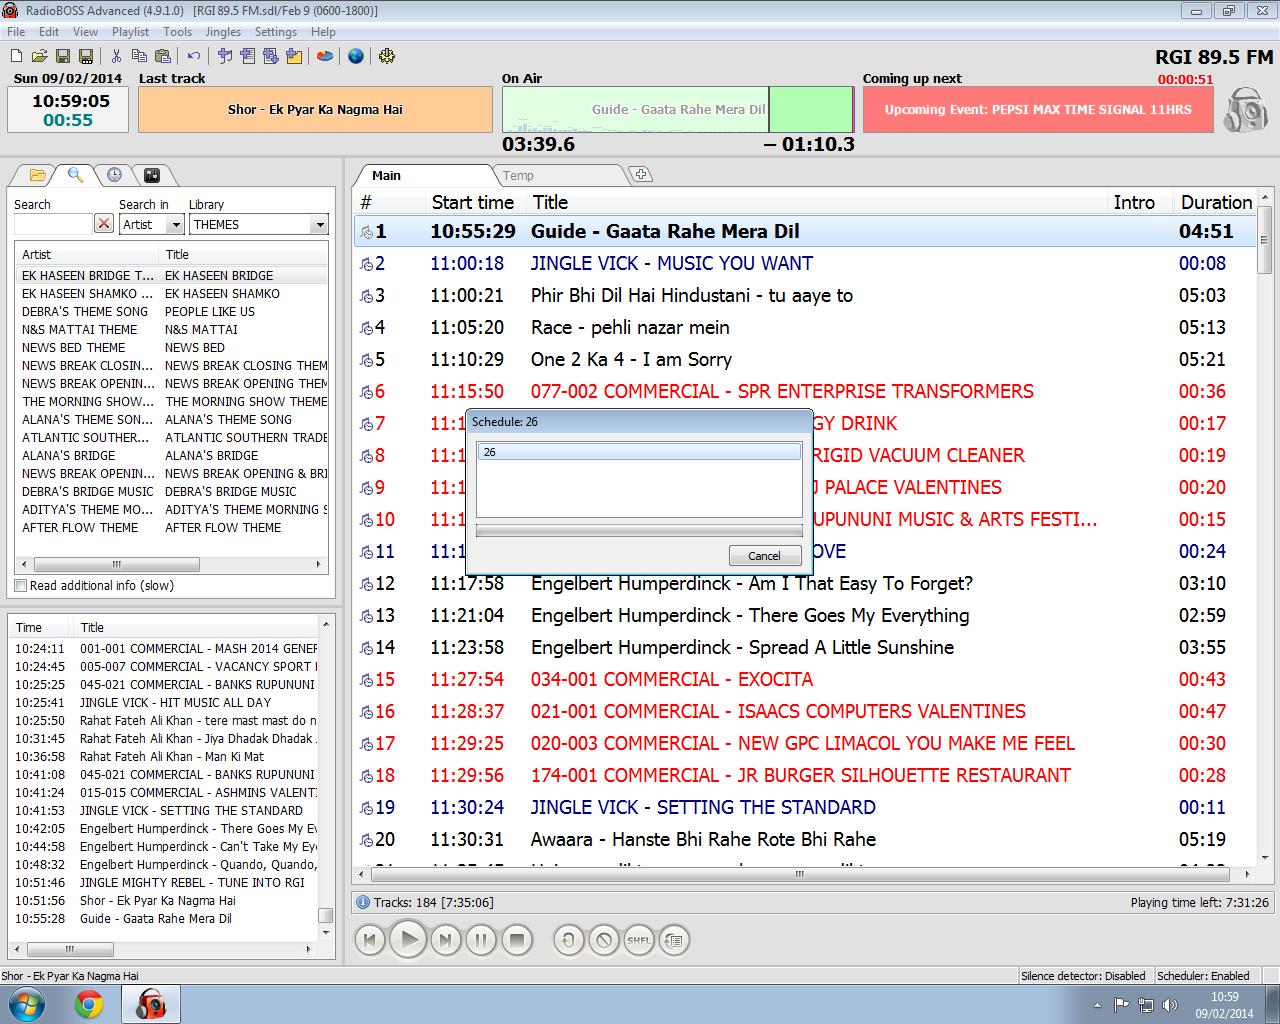Open playlist with the folder toolbar icon

coord(39,56)
